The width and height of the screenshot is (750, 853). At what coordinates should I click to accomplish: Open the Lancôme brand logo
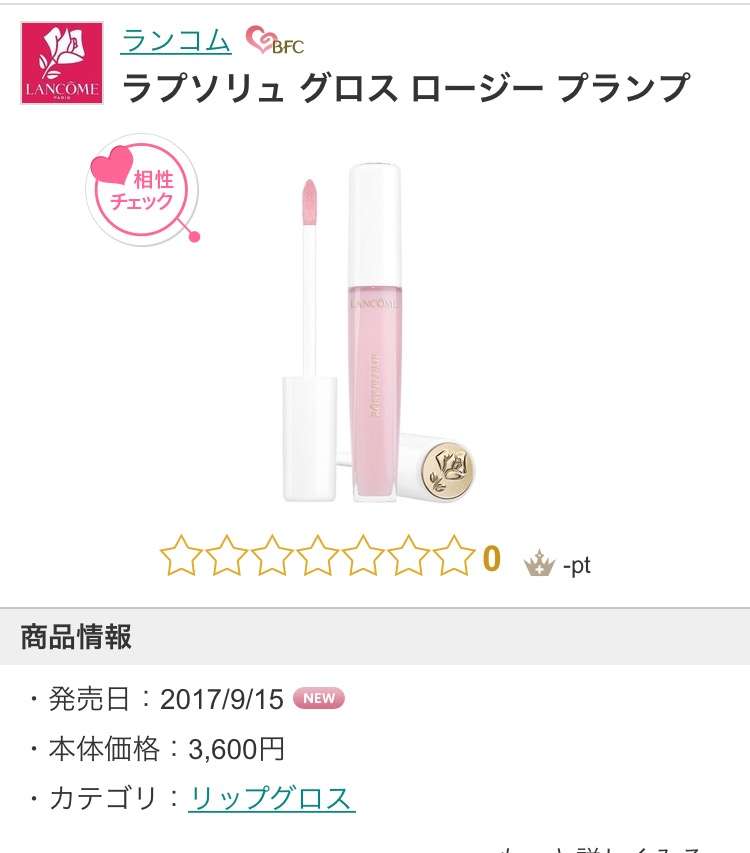[x=62, y=63]
